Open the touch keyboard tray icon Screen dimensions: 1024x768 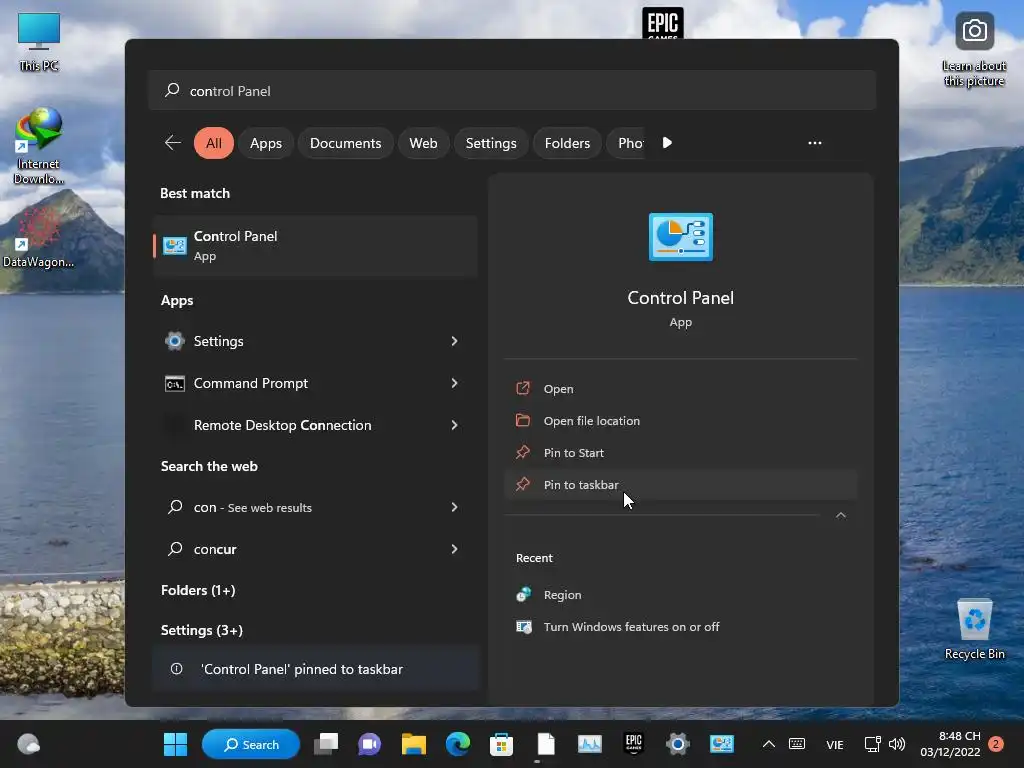click(797, 744)
